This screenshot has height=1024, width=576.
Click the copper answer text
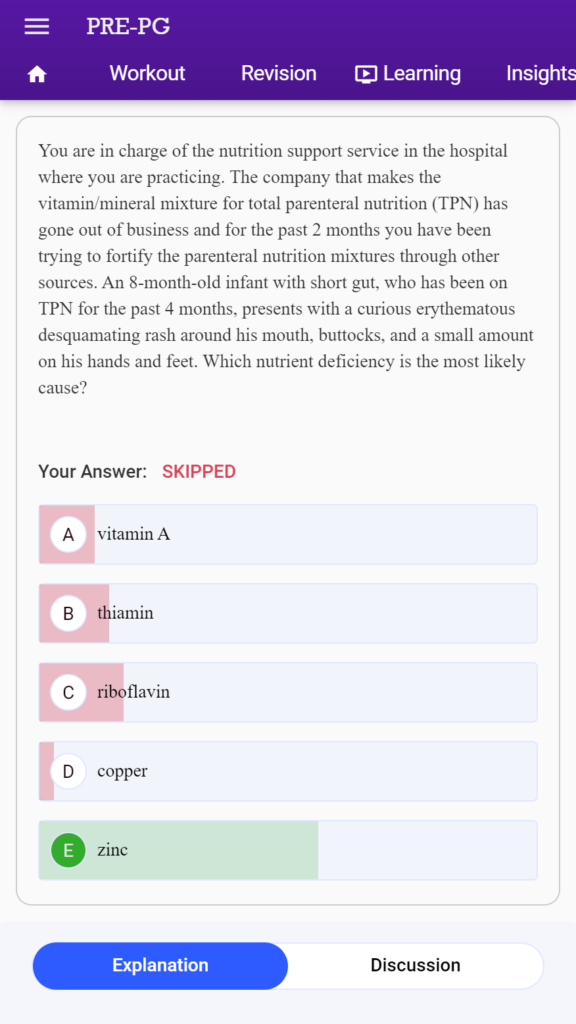pyautogui.click(x=122, y=771)
